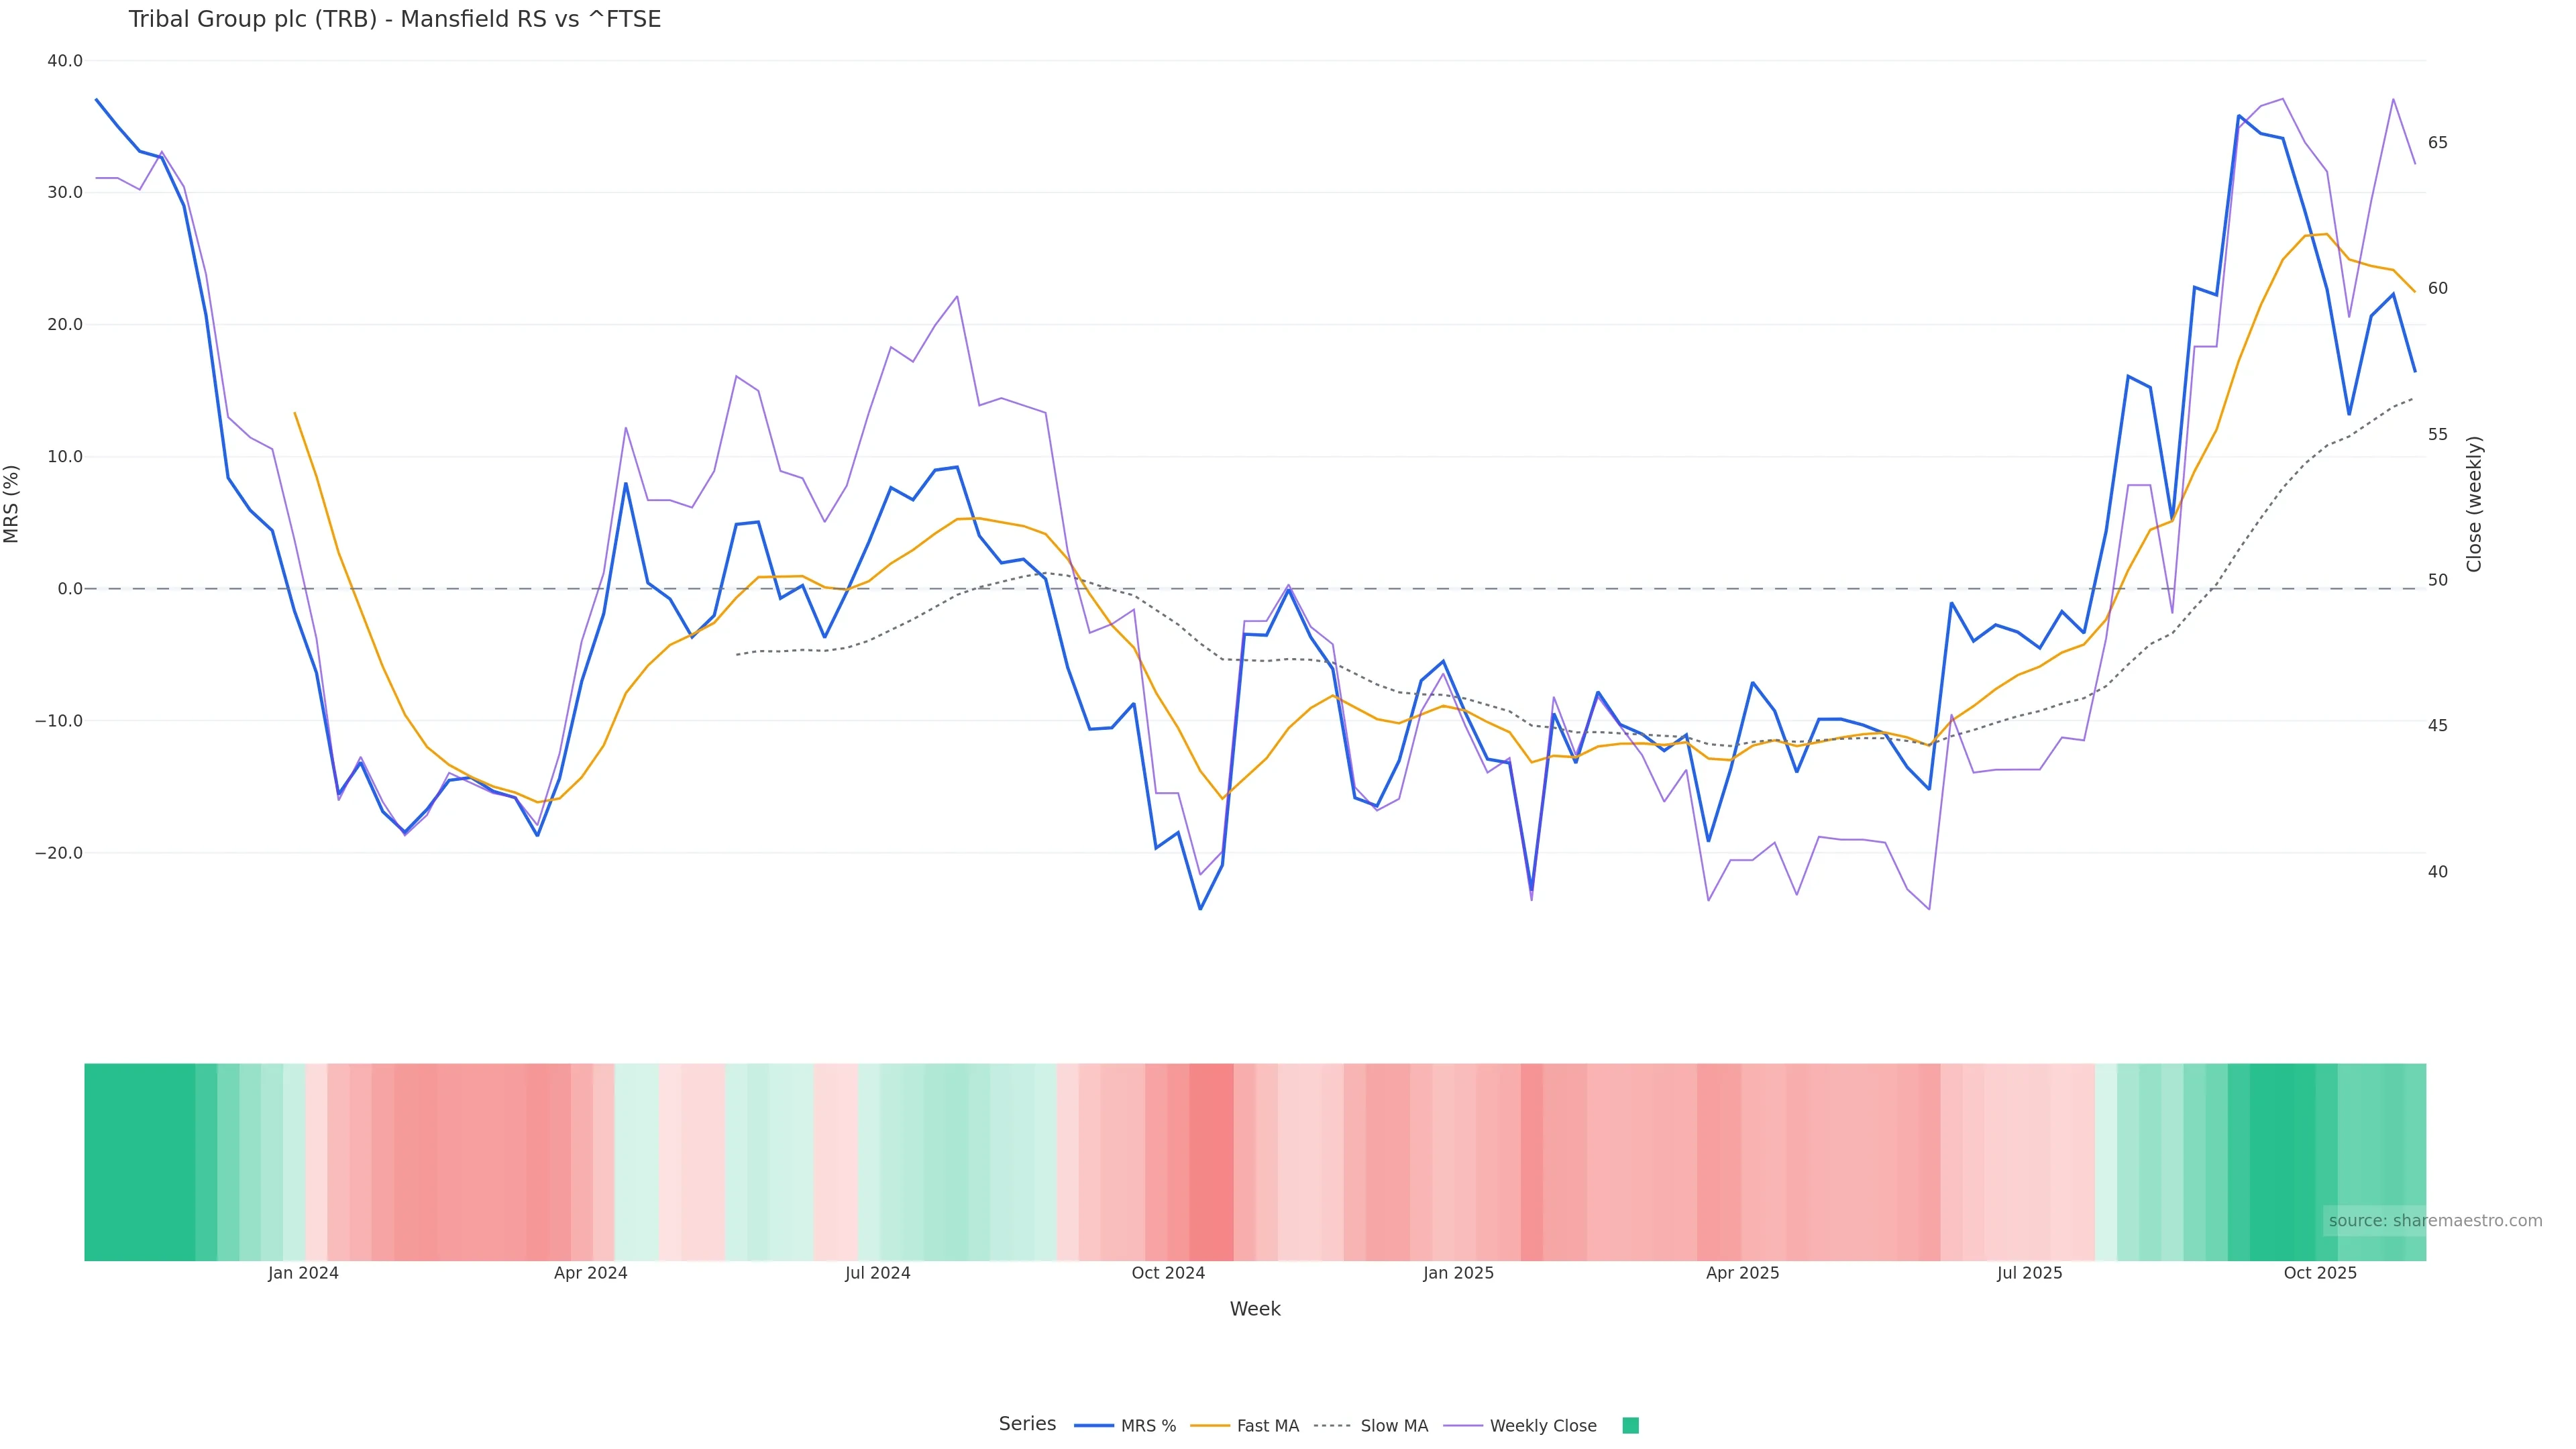
Task: Click the green square legend swatch
Action: [x=1630, y=1426]
